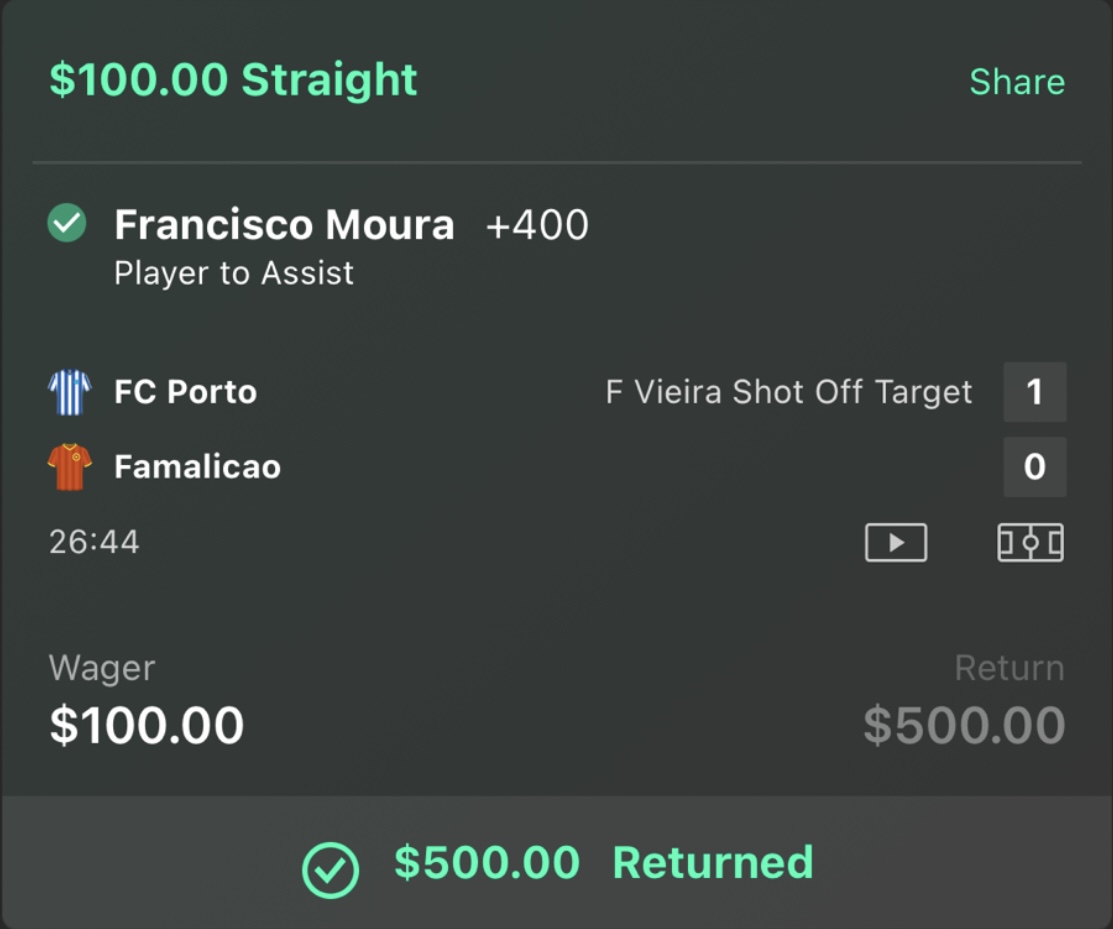Open the soccer pitch match tracker icon

[1030, 543]
